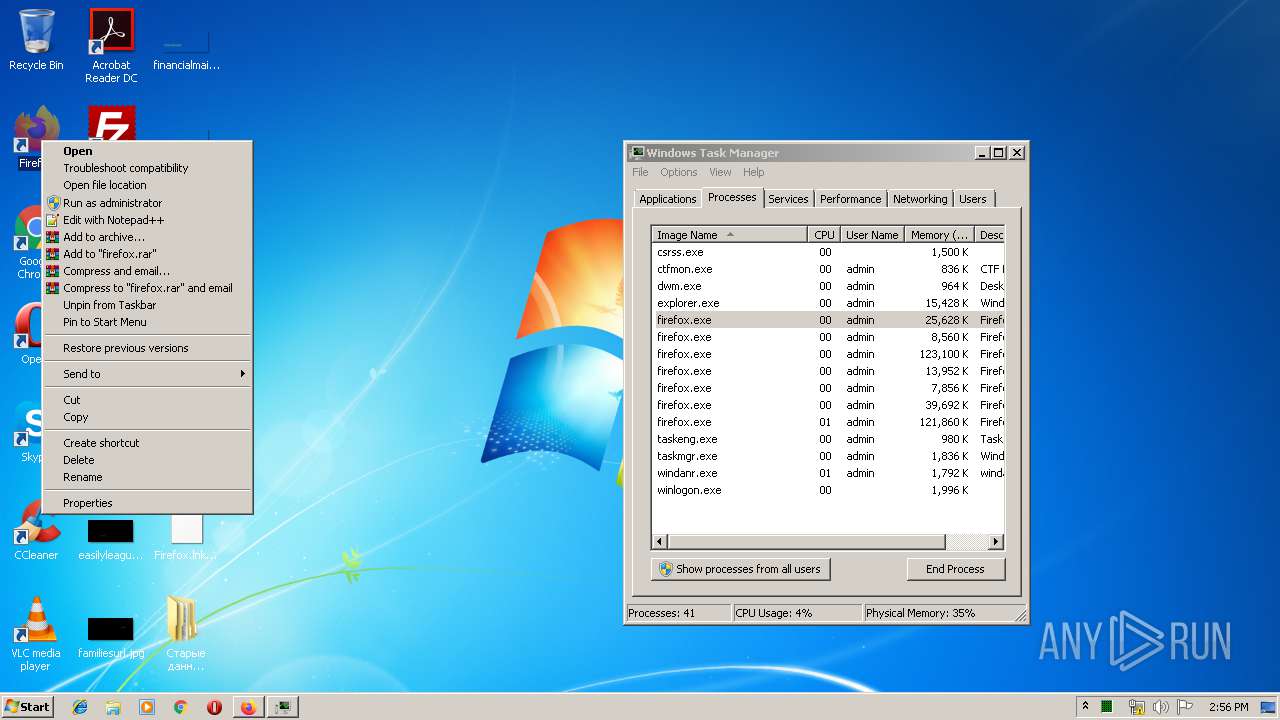The width and height of the screenshot is (1280, 720).
Task: Show hidden system tray icons
Action: 1085,707
